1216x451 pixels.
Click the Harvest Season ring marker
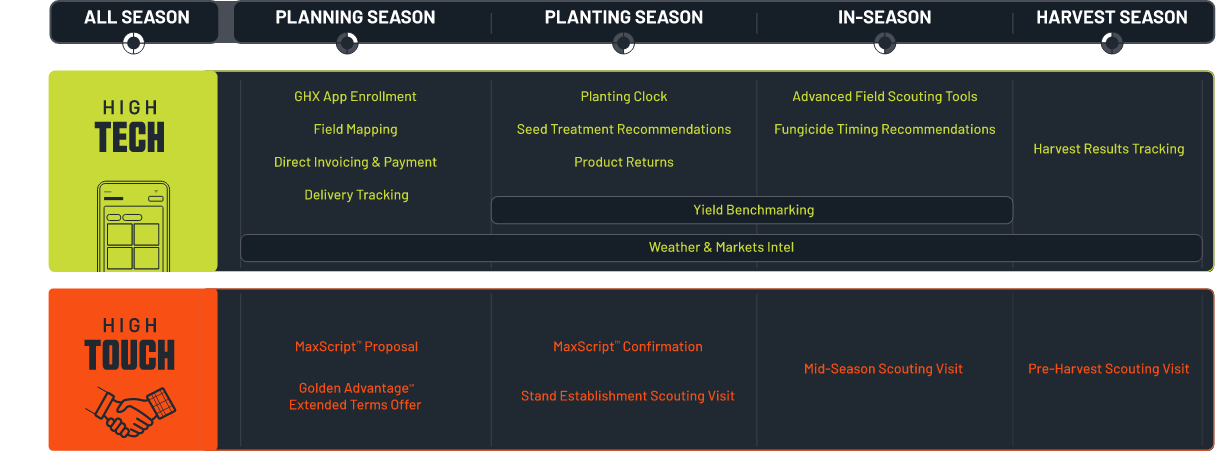1111,43
